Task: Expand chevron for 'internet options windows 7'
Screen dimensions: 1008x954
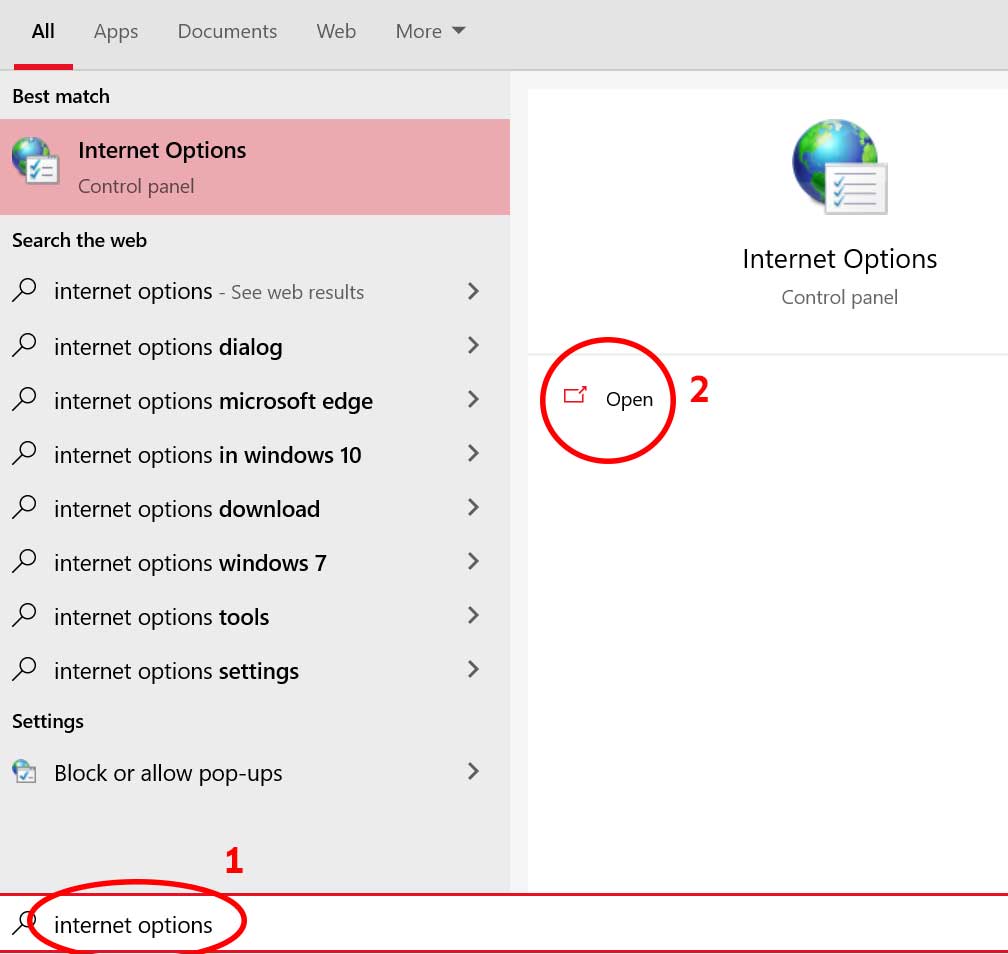Action: [x=473, y=561]
